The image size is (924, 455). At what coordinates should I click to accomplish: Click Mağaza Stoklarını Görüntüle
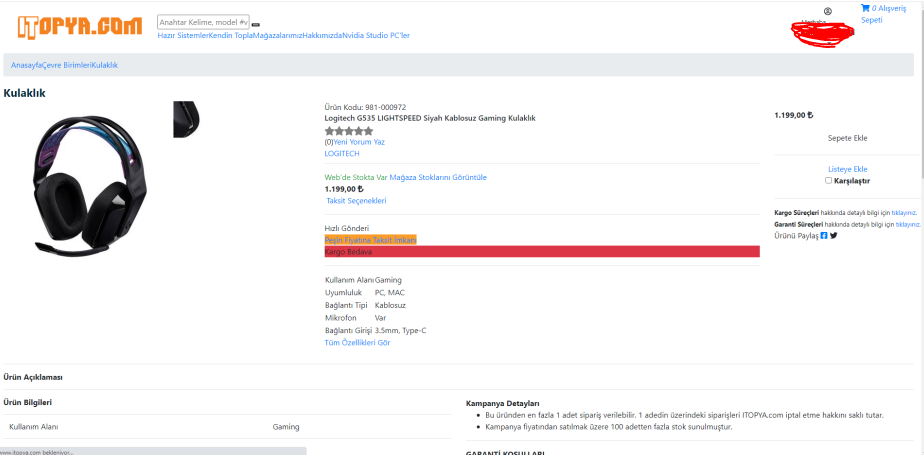coord(438,177)
